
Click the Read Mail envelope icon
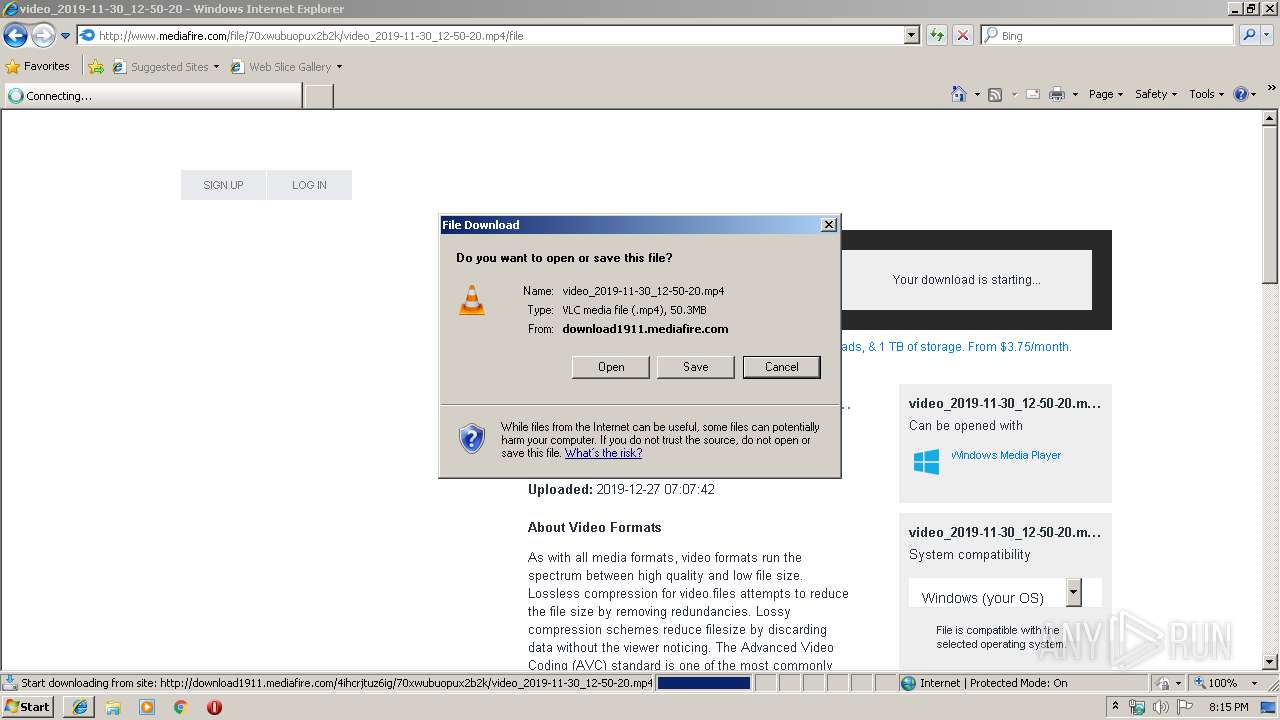pos(1033,94)
